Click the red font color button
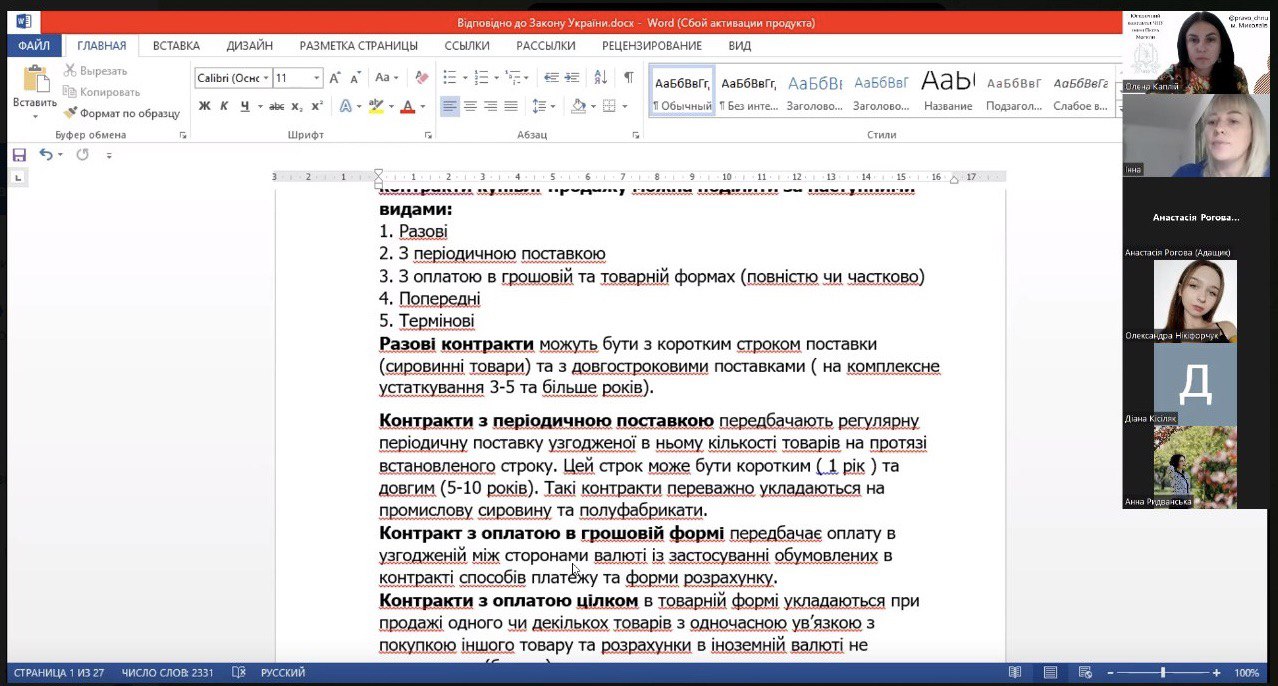The width and height of the screenshot is (1278, 686). (x=407, y=106)
